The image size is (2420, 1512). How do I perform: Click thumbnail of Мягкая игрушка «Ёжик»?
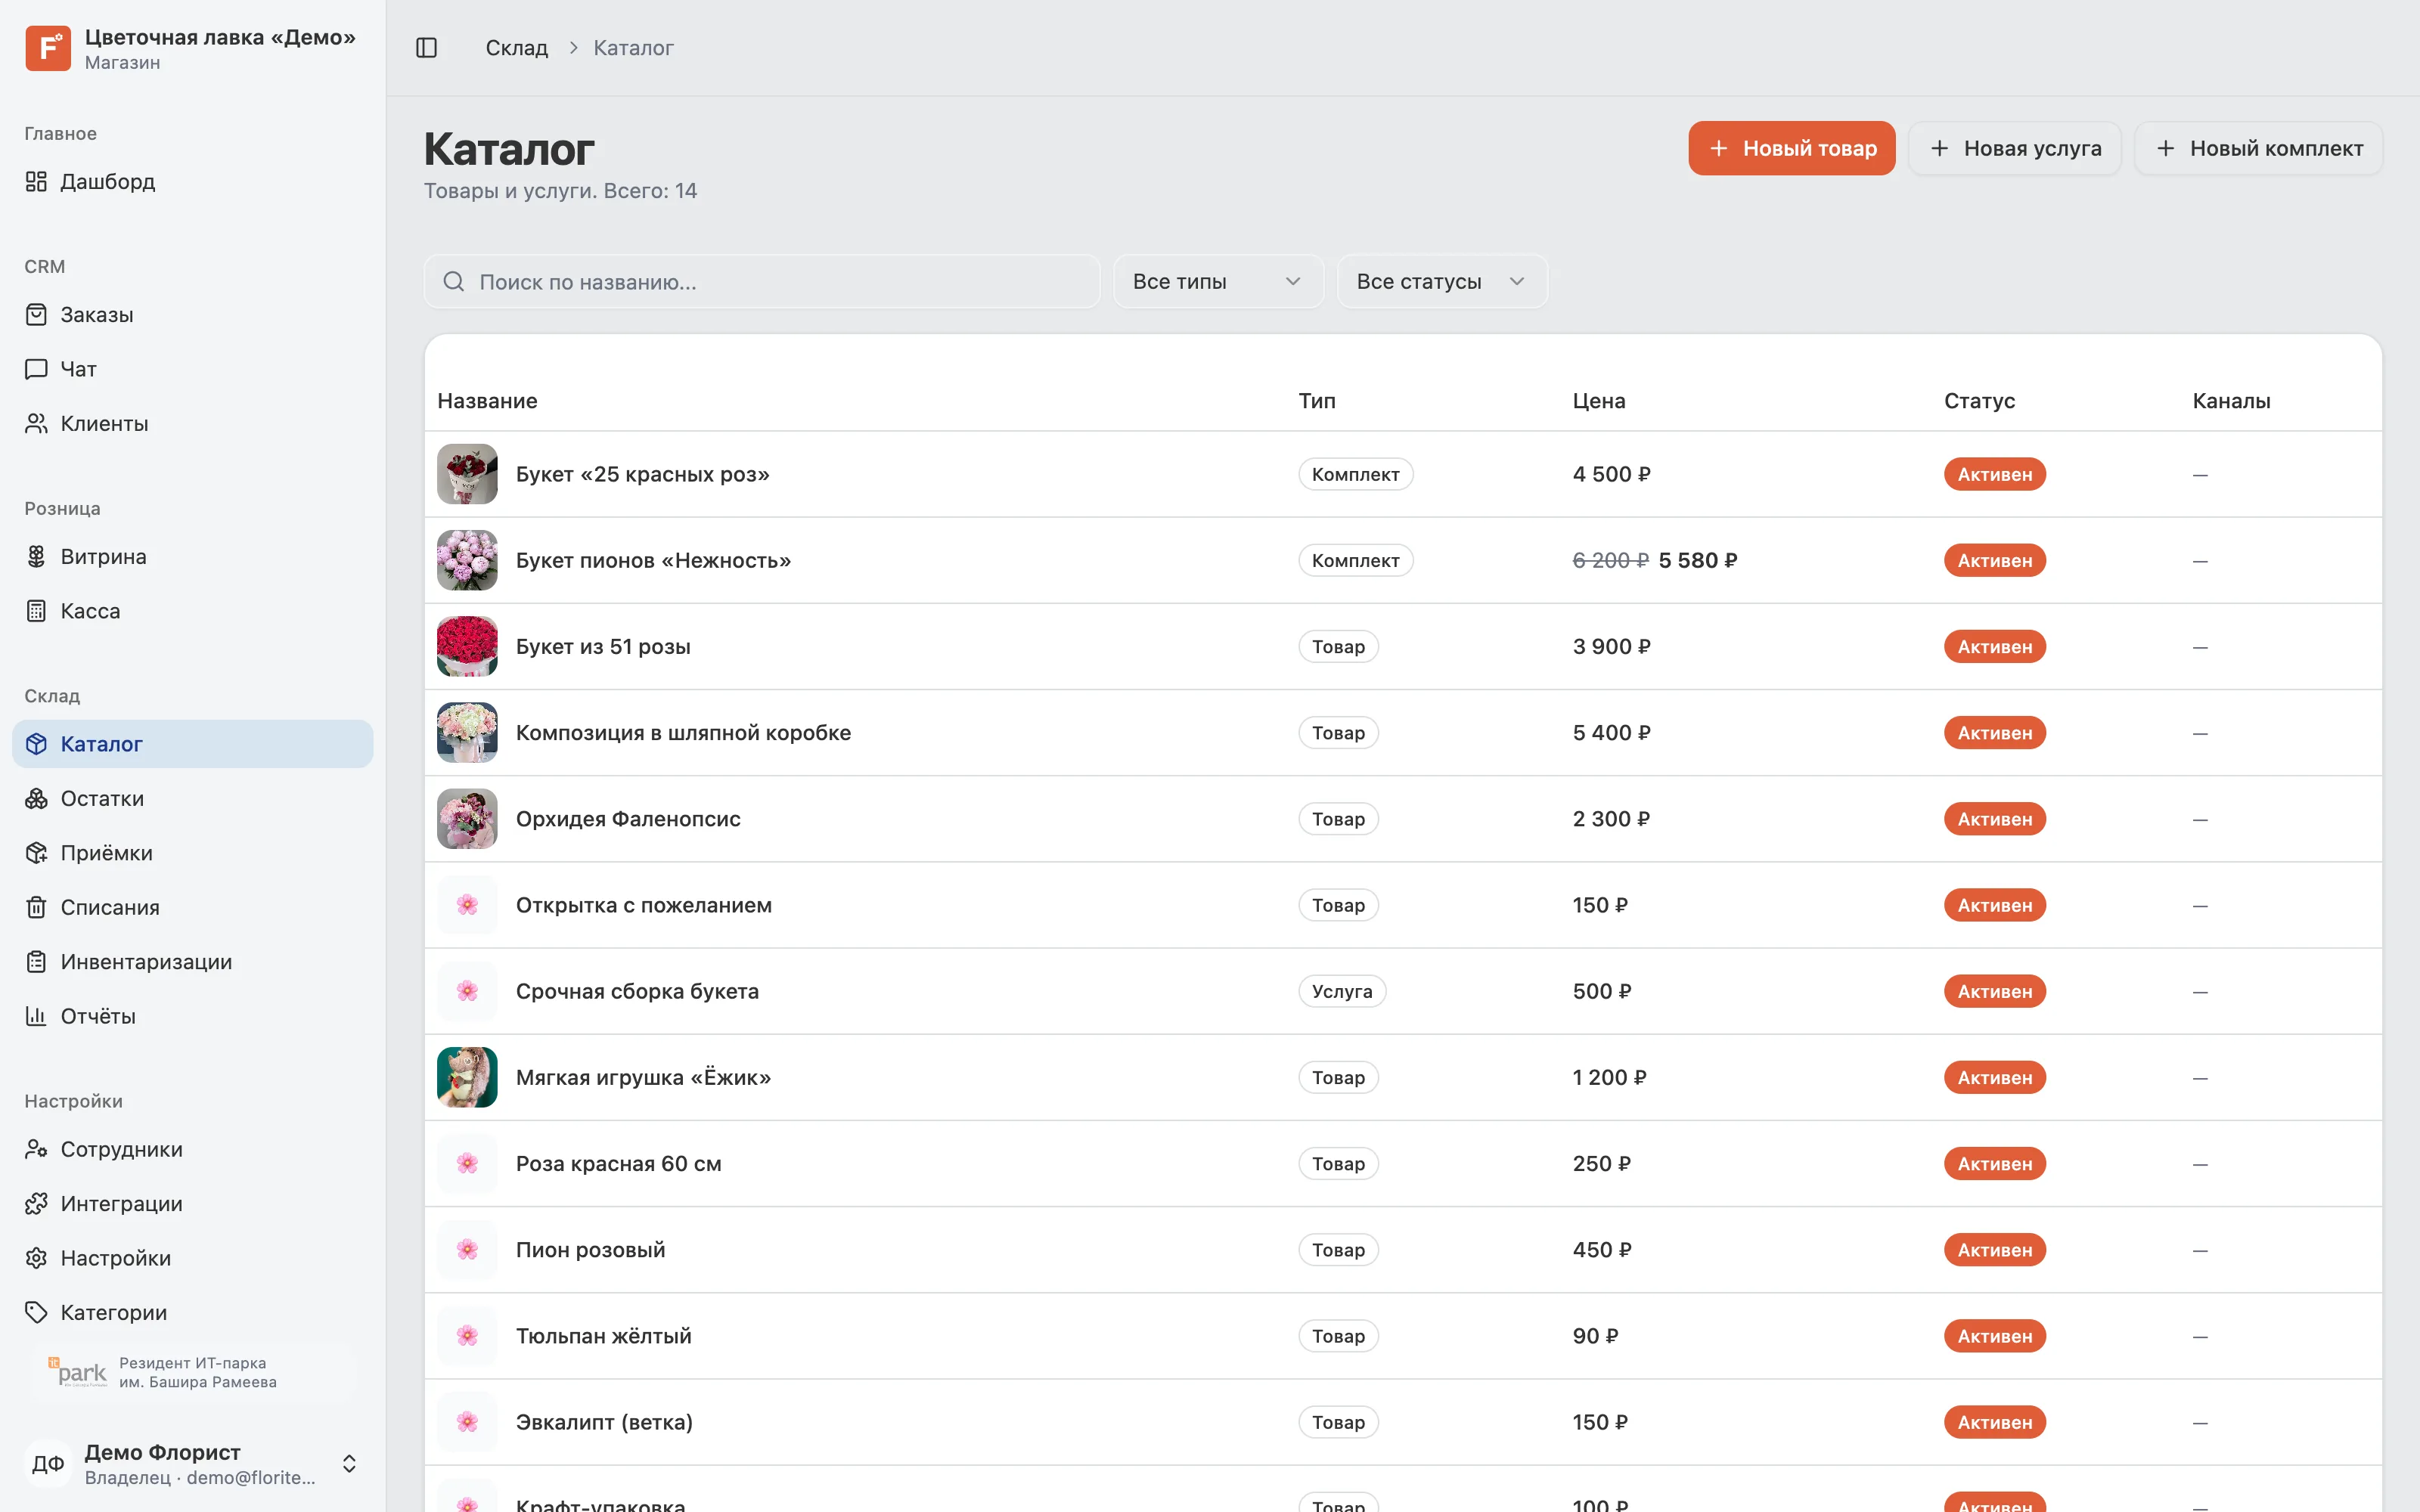point(467,1077)
